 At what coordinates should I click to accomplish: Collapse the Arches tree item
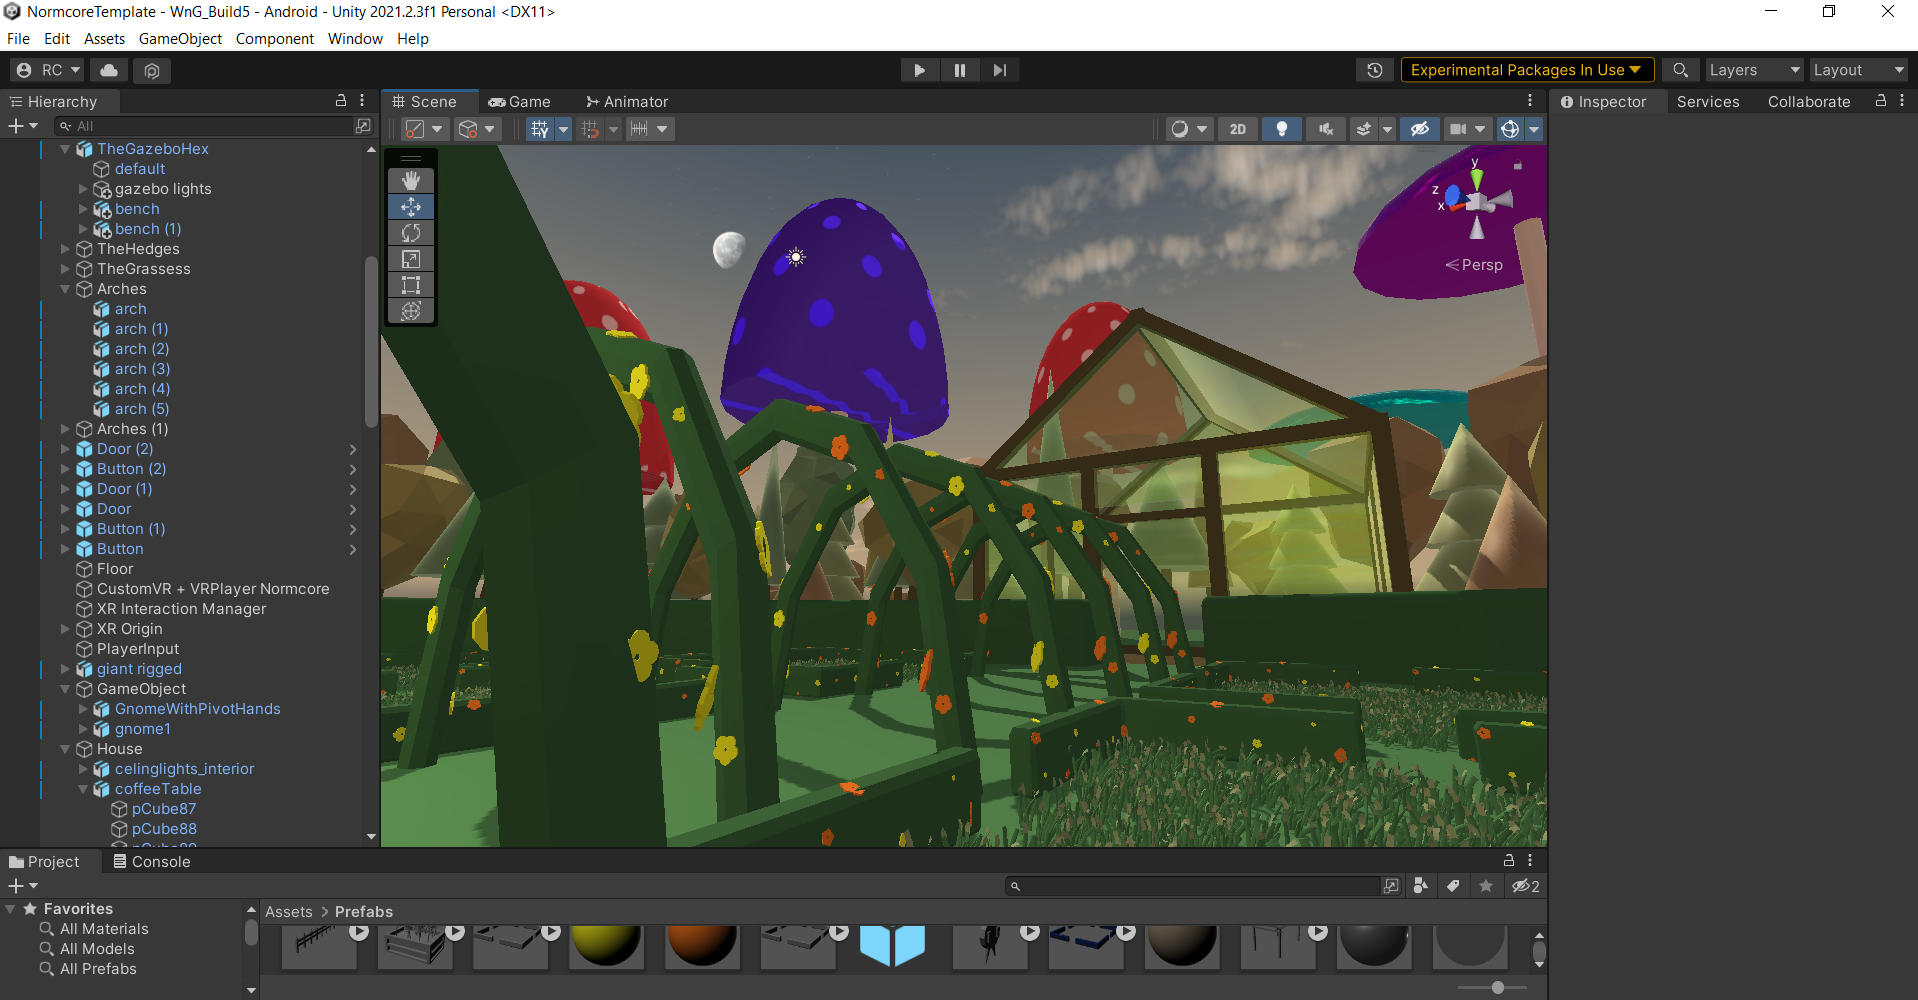[66, 289]
